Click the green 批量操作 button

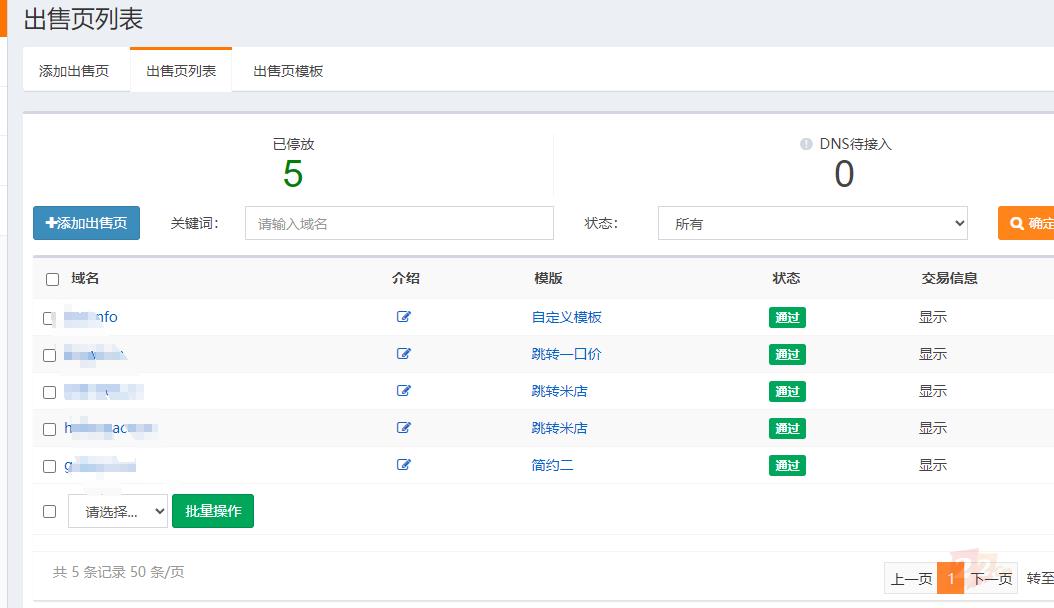[213, 511]
